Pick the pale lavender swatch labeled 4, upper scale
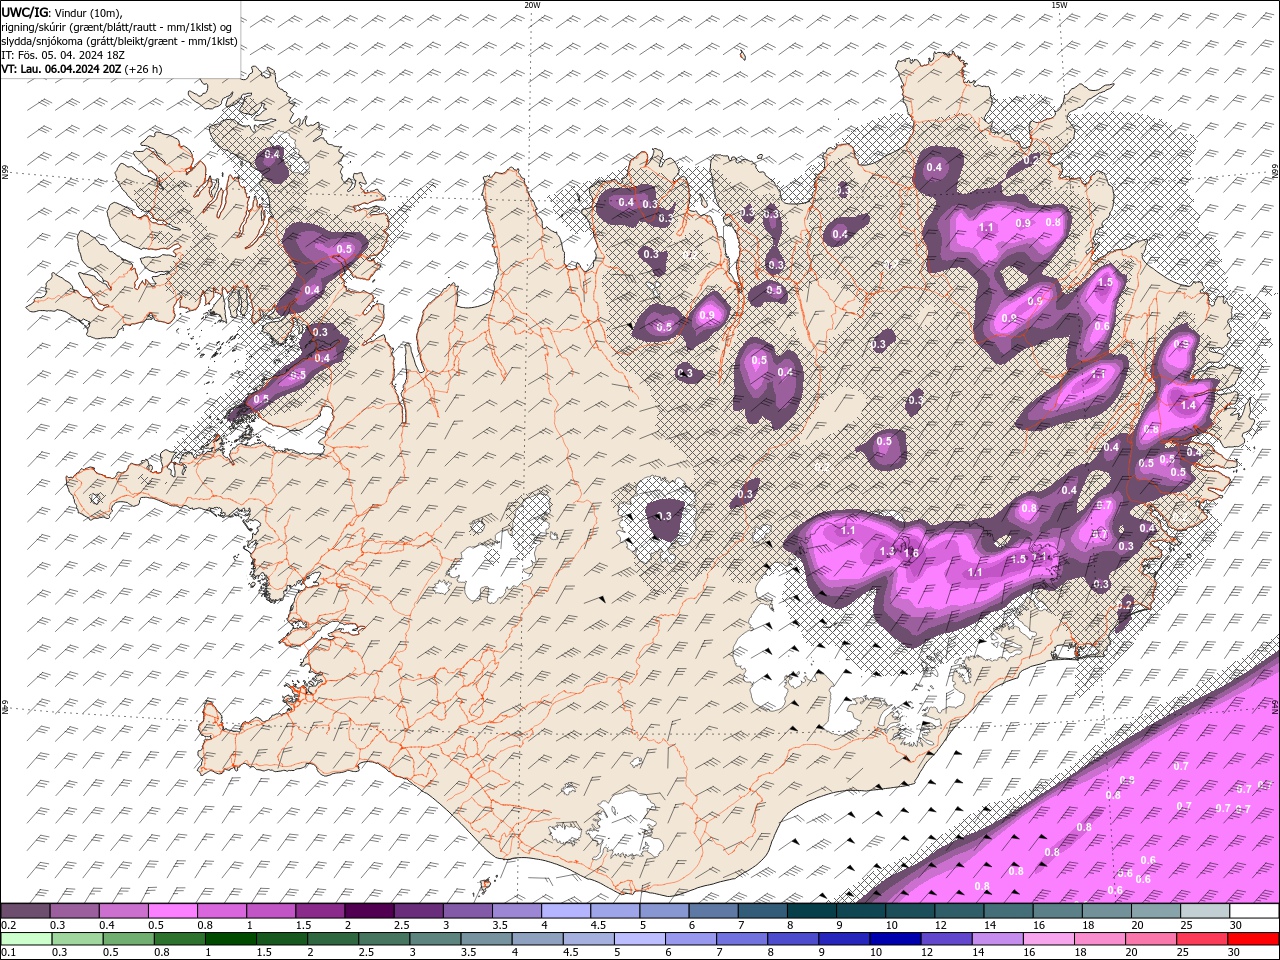 point(565,911)
